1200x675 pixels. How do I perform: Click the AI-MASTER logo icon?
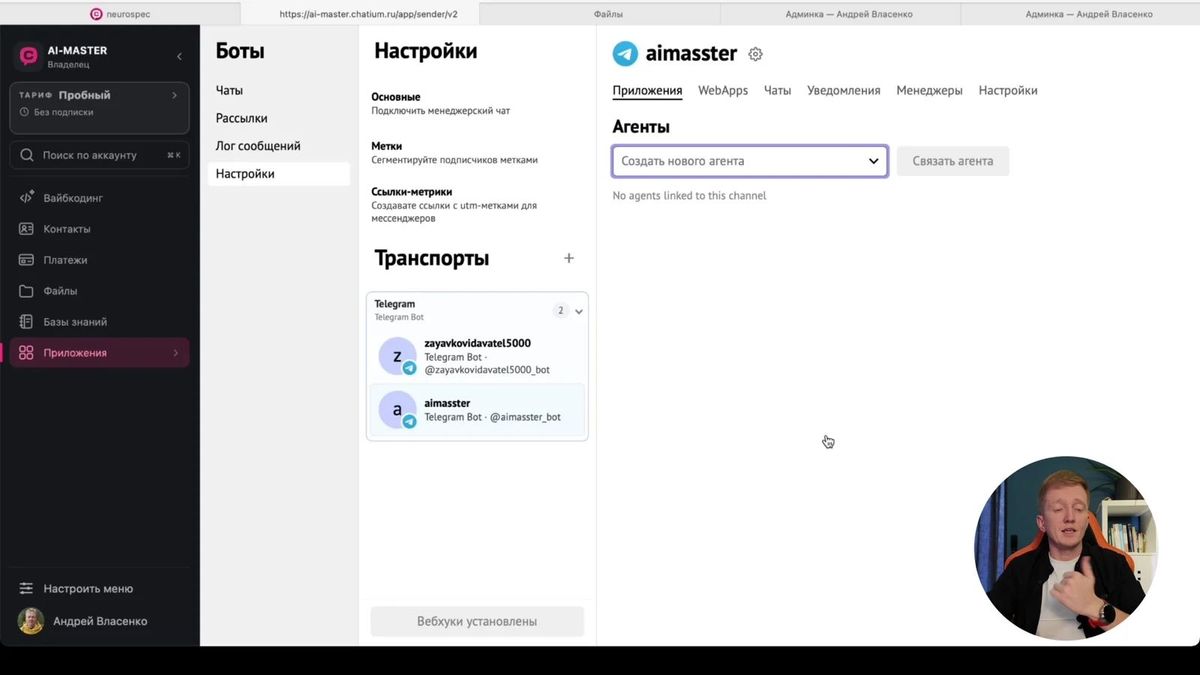tap(28, 56)
